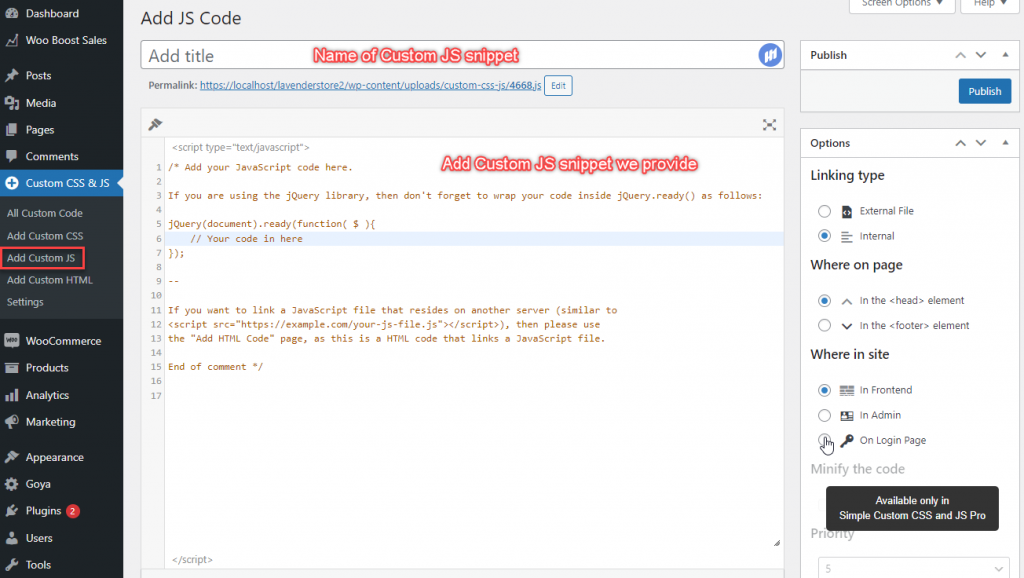Collapse the Publish panel
The image size is (1024, 578).
1005,55
